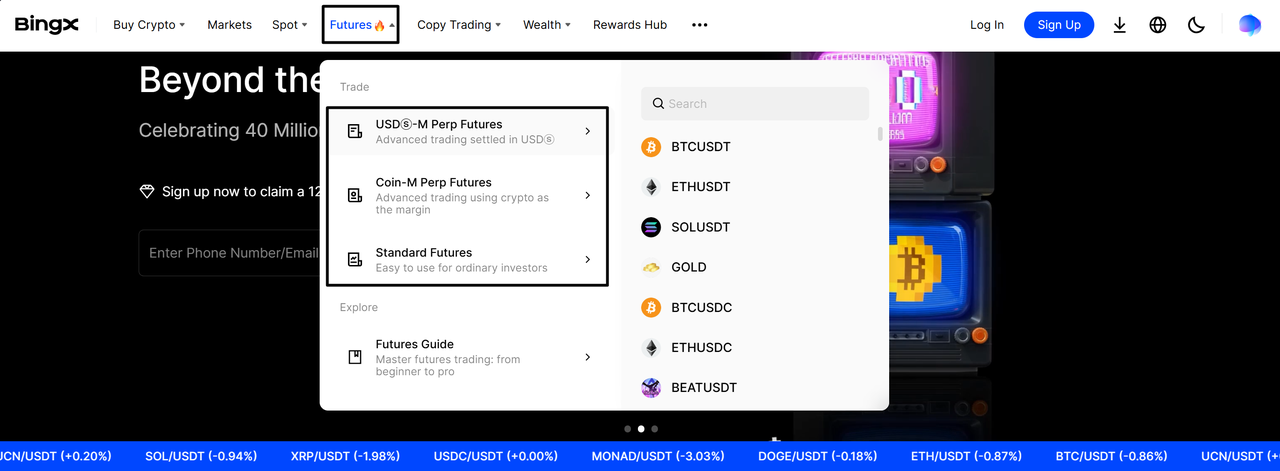Image resolution: width=1280 pixels, height=471 pixels.
Task: Choose Standard Futures from the menu
Action: click(x=467, y=260)
